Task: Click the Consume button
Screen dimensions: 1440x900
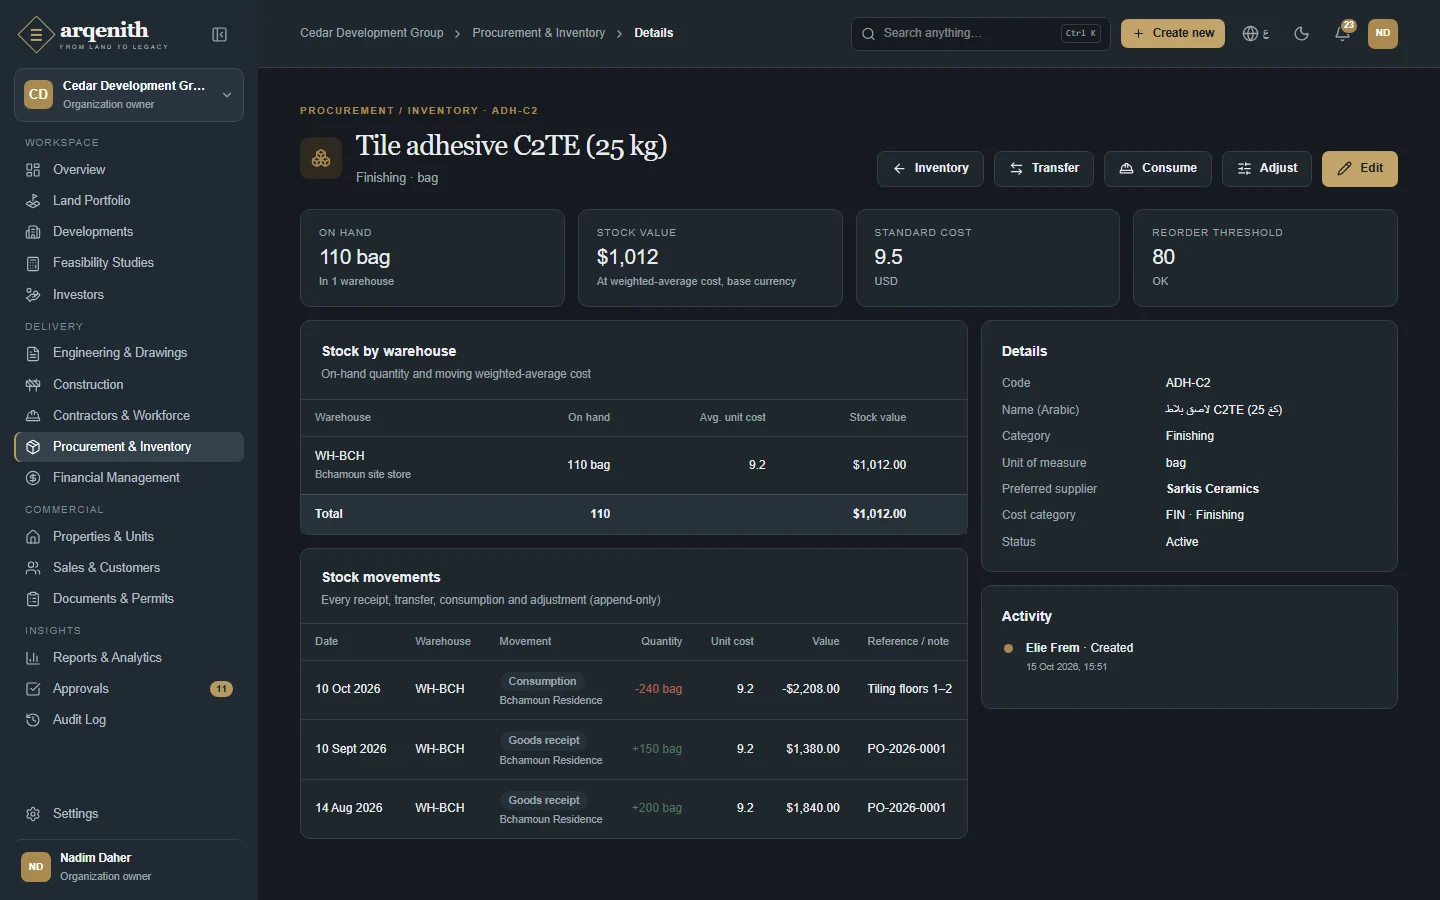Action: click(1158, 169)
